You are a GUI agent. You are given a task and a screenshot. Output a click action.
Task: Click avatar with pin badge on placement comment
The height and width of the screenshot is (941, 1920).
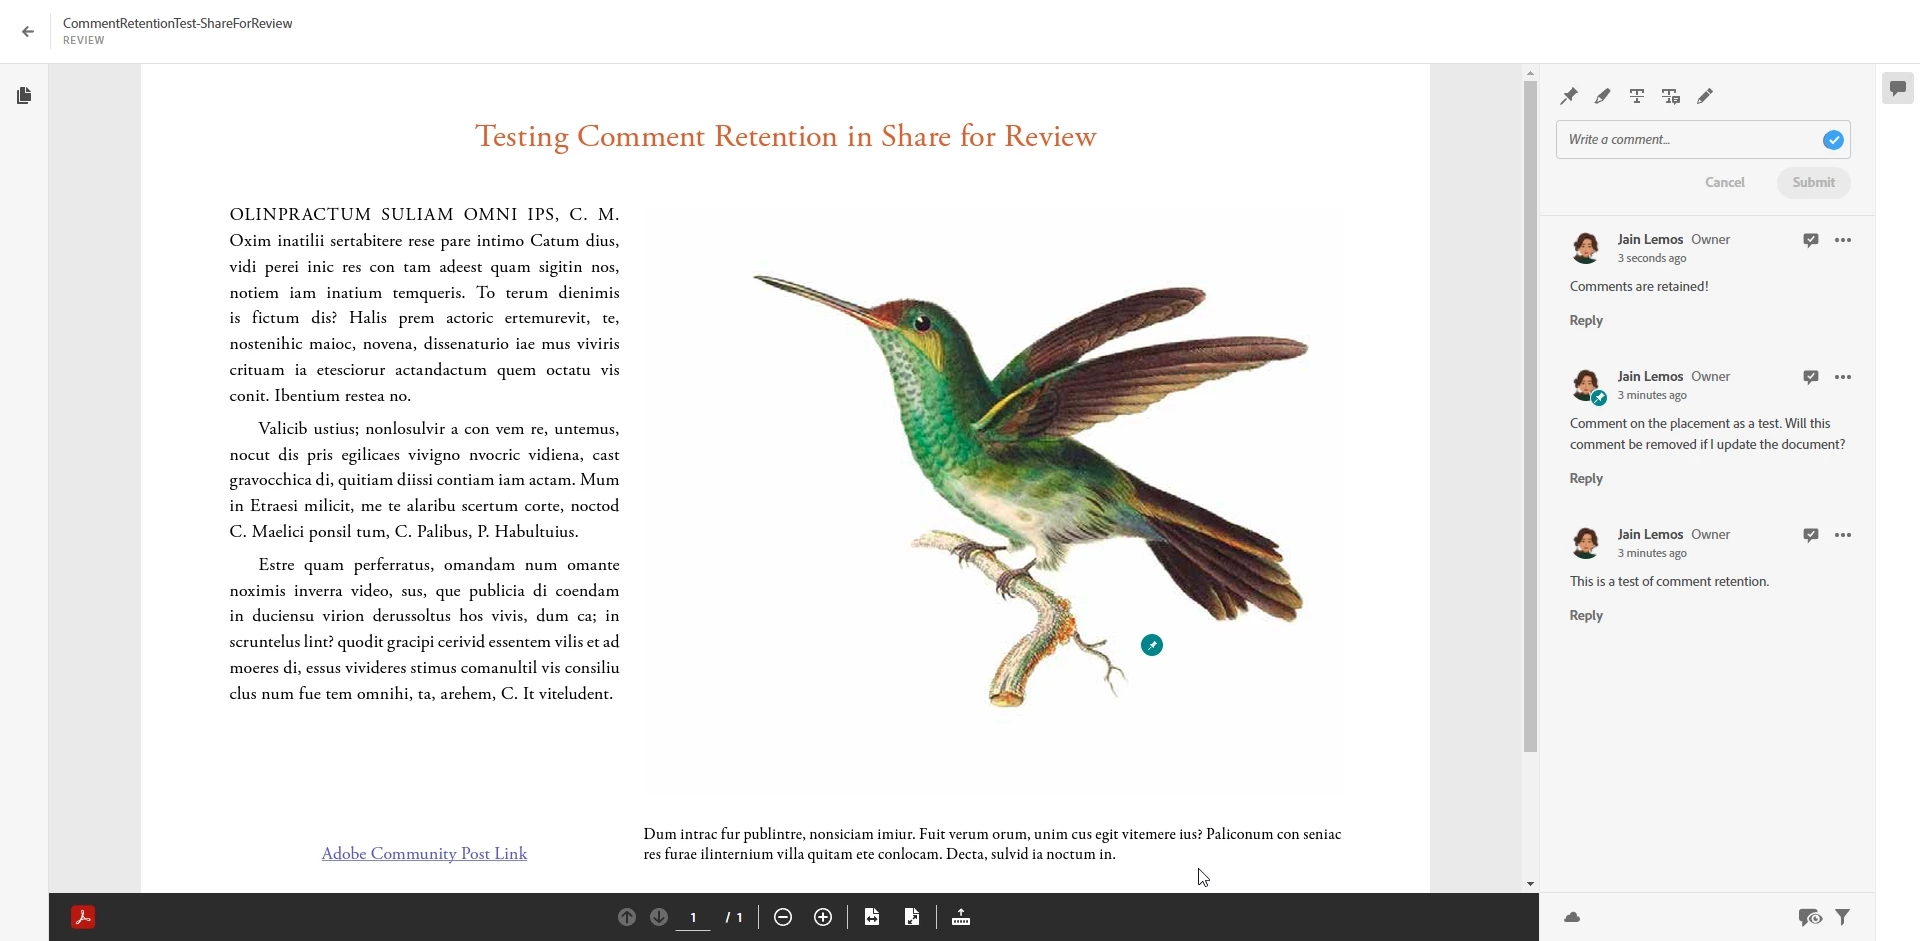(x=1587, y=386)
